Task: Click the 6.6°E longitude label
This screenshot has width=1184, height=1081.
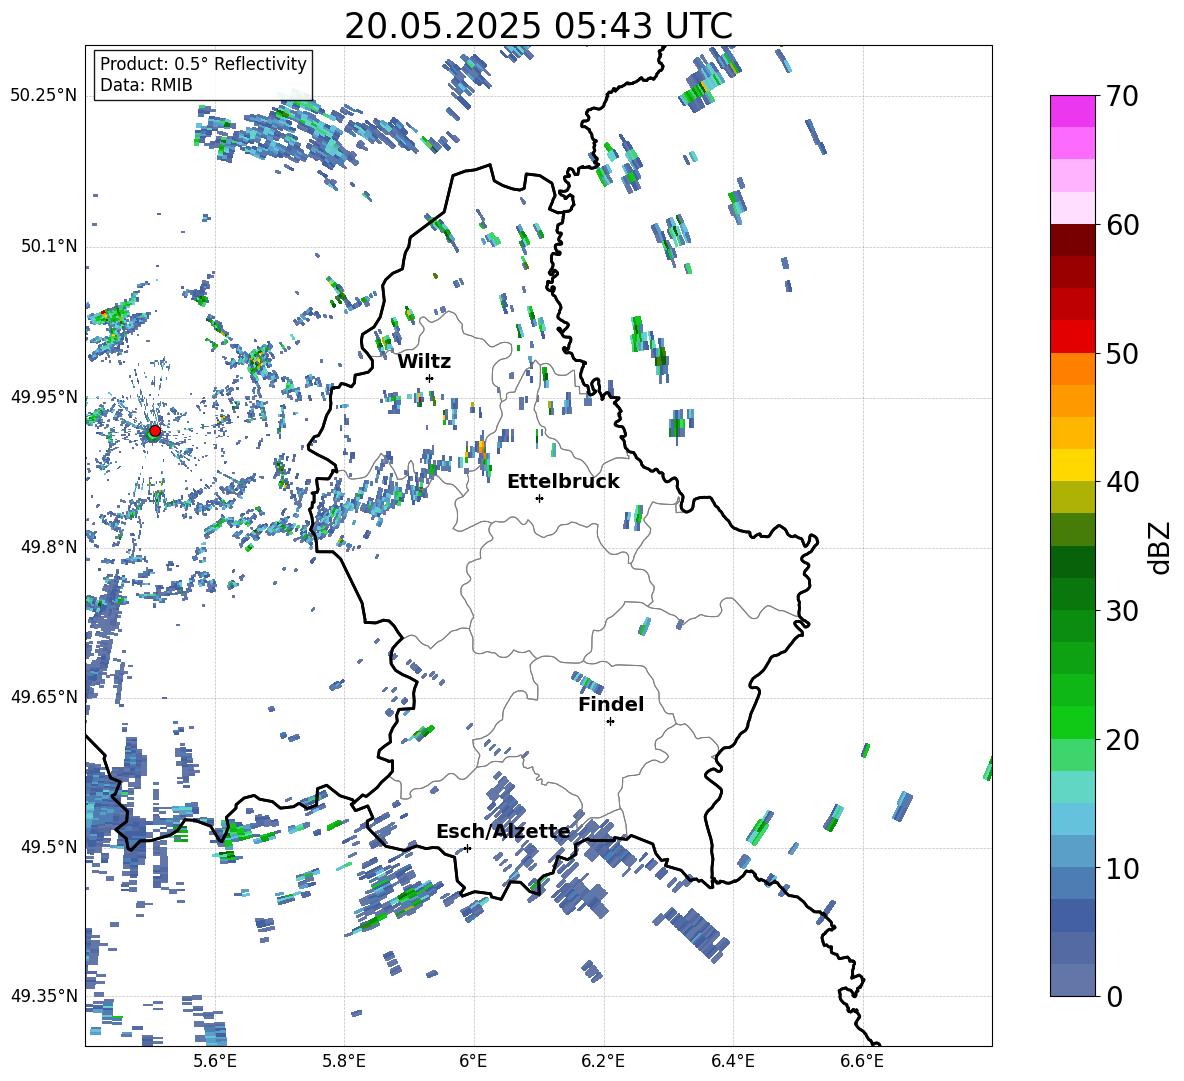Action: pos(862,1061)
